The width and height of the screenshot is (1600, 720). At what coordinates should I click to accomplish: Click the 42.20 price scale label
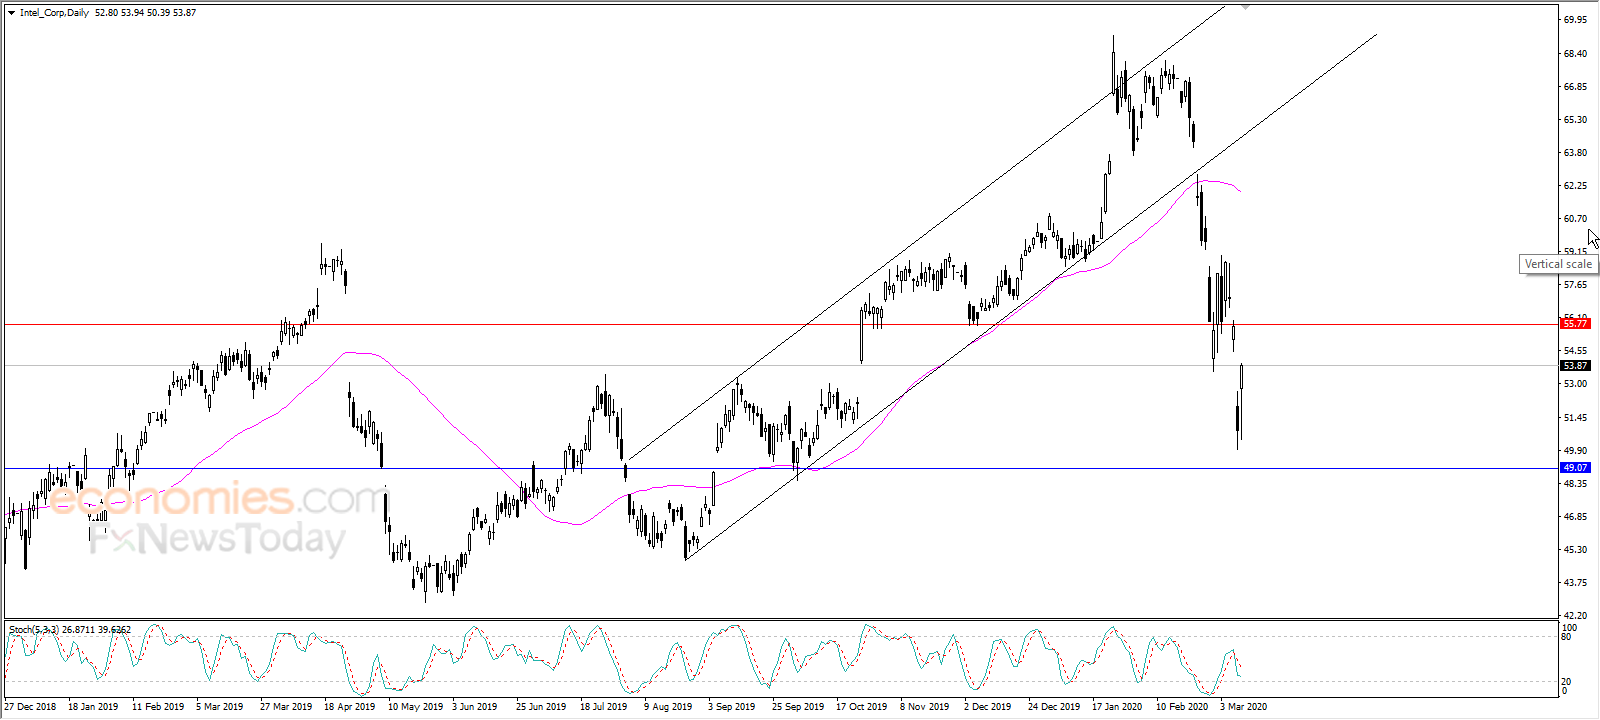(1575, 616)
